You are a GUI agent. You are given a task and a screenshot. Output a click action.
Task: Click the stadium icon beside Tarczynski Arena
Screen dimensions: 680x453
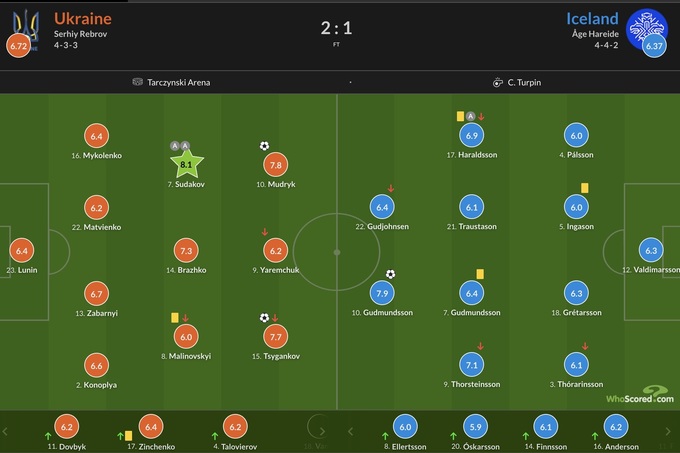(137, 82)
